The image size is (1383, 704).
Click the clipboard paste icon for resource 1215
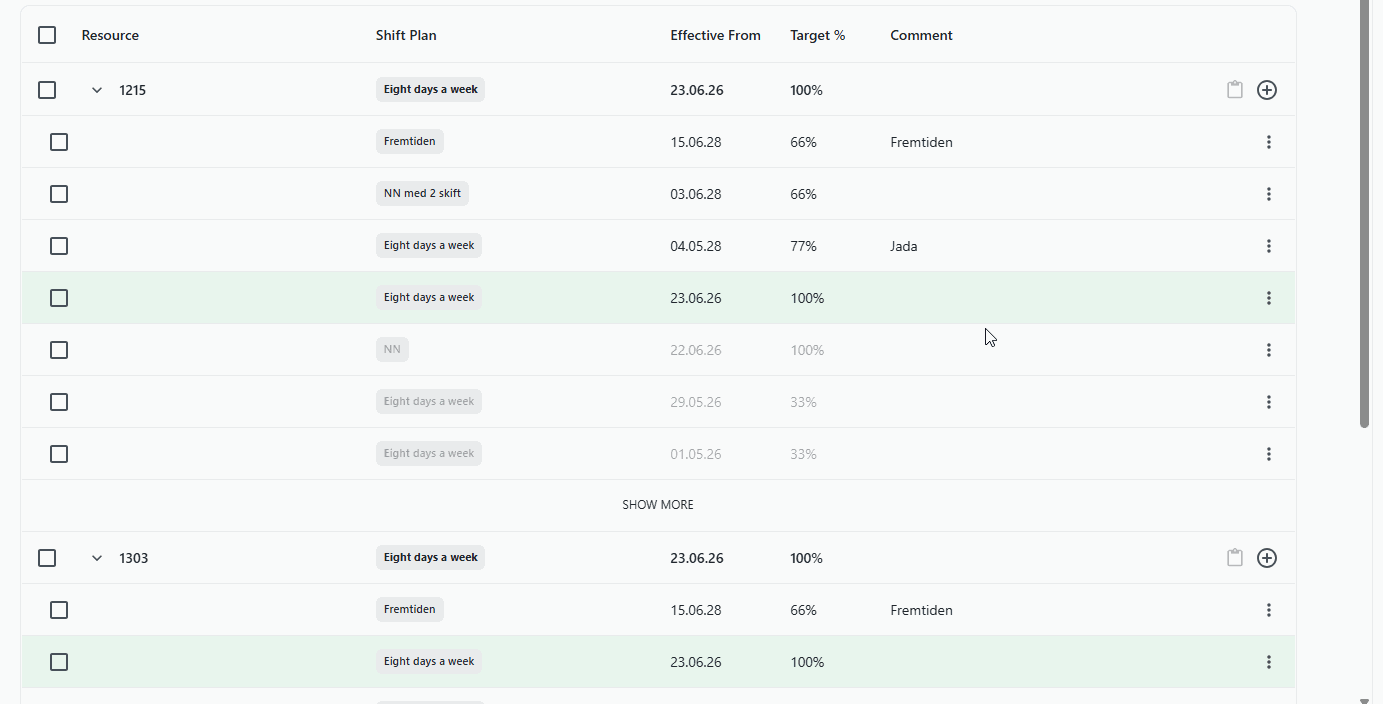[1235, 90]
